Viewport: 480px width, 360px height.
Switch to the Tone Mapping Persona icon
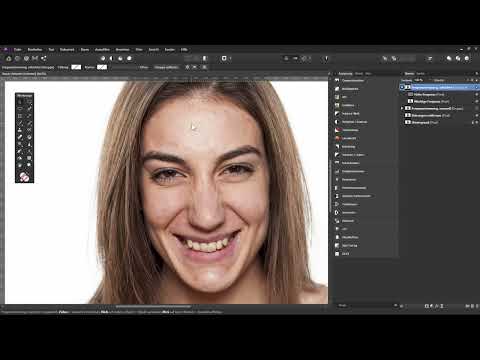pyautogui.click(x=35, y=58)
